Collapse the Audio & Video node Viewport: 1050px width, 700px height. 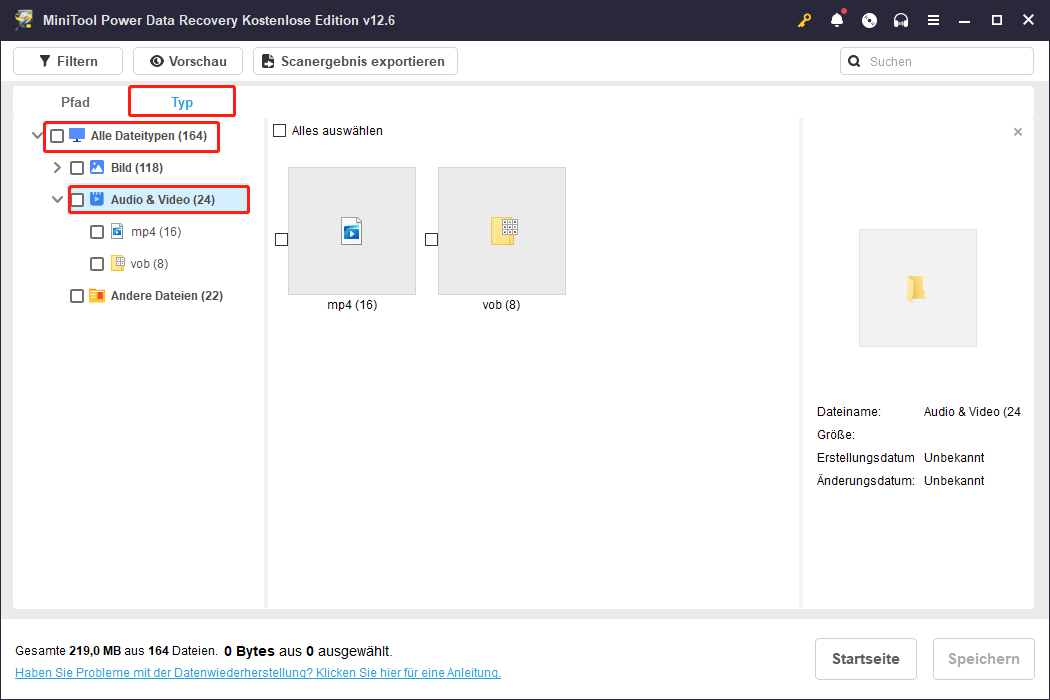coord(58,200)
